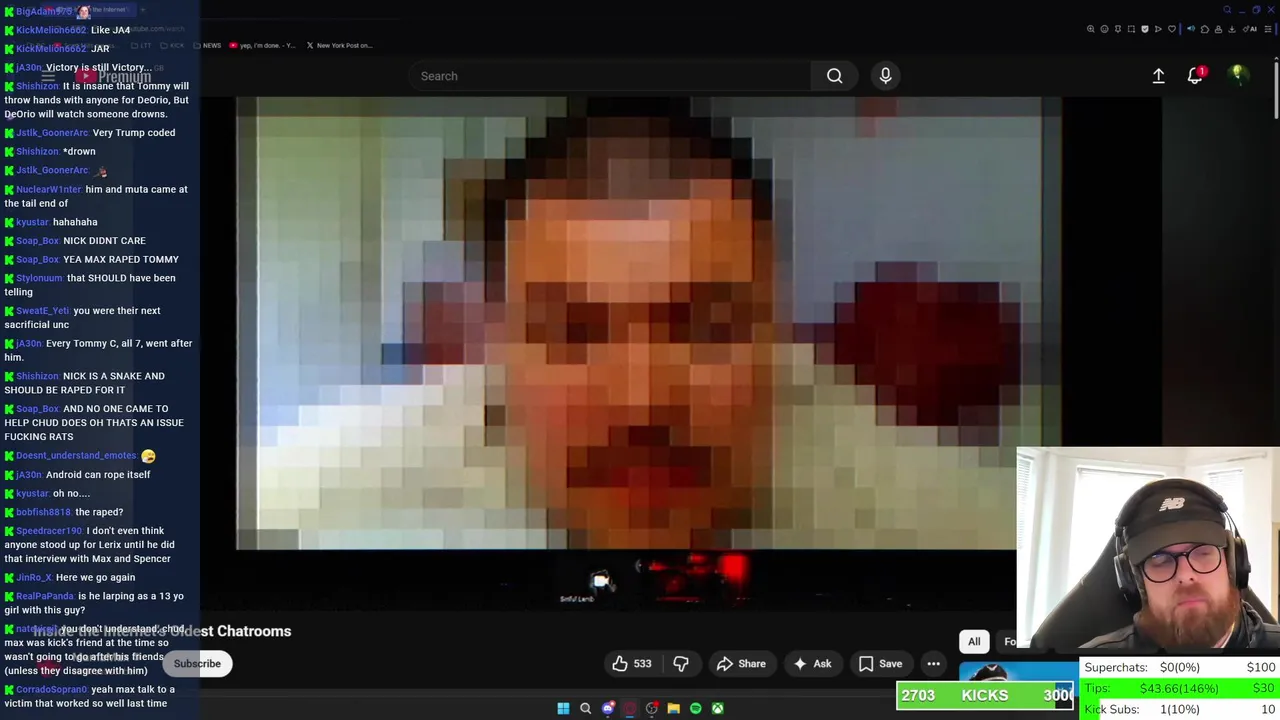
Task: Open the AI assistant toolbar icon
Action: tap(1250, 29)
